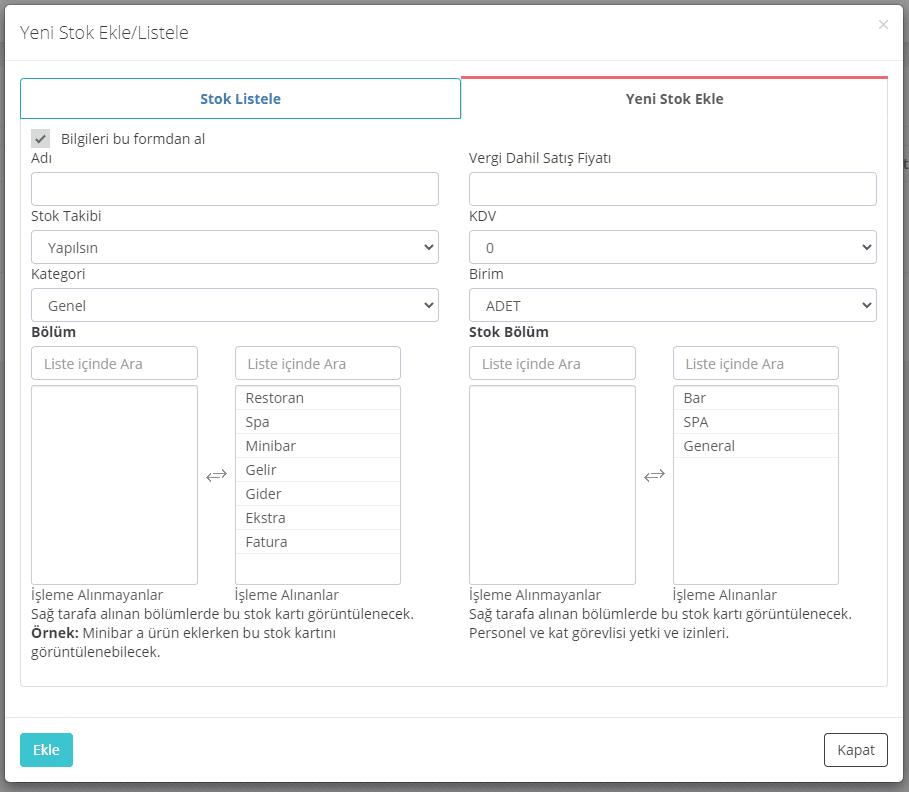909x792 pixels.
Task: Close the Yeni Stok Ekle/Listele dialog
Action: [x=883, y=24]
